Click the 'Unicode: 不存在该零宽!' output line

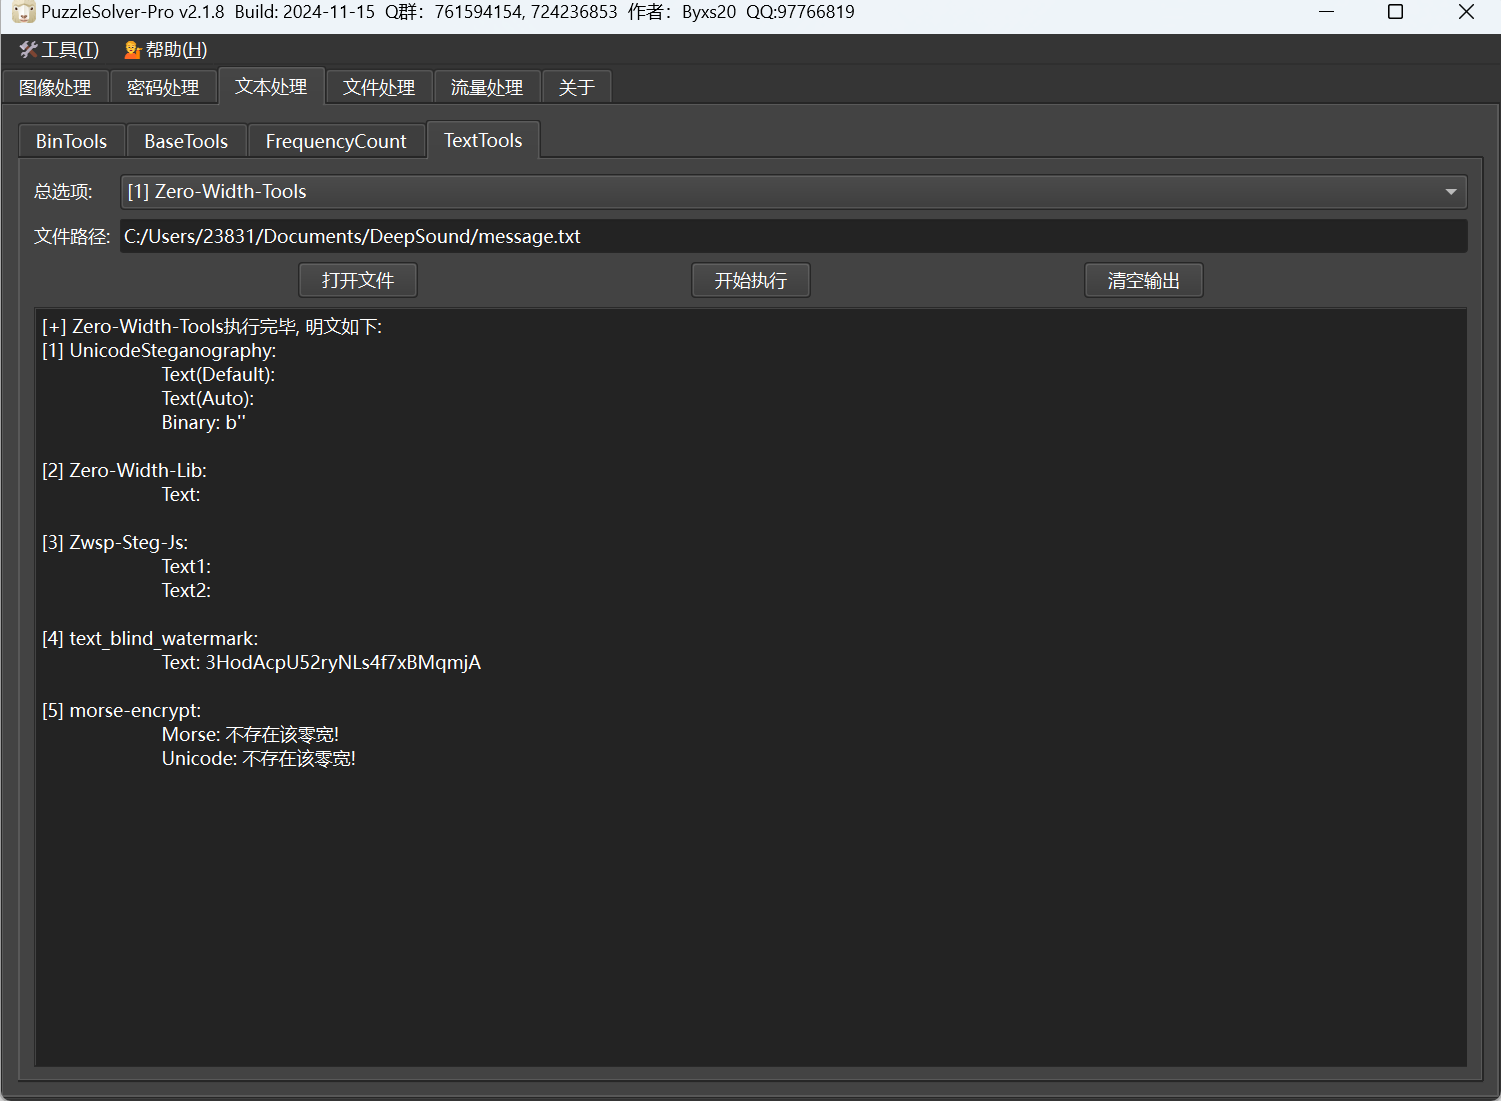click(259, 759)
